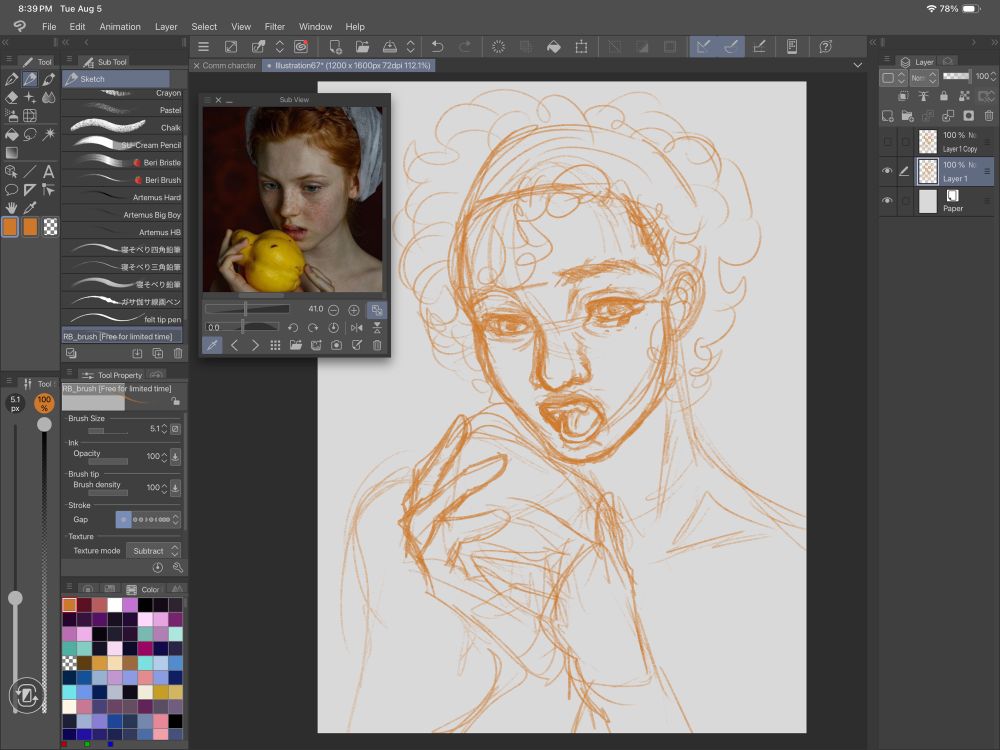The image size is (1000, 750).
Task: Create a new layer folder
Action: click(908, 115)
